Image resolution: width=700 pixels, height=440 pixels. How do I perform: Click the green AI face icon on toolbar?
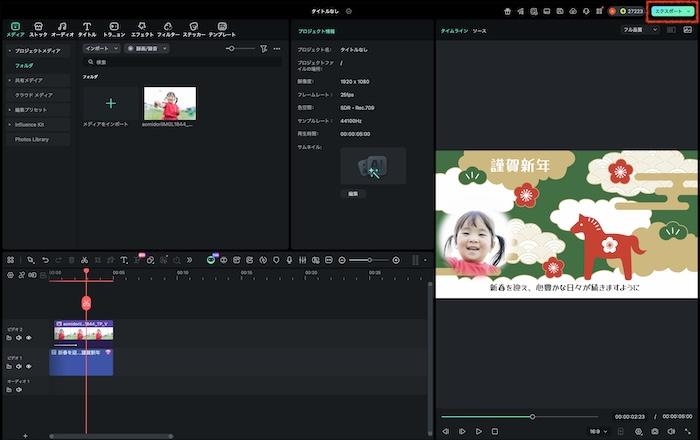click(211, 260)
